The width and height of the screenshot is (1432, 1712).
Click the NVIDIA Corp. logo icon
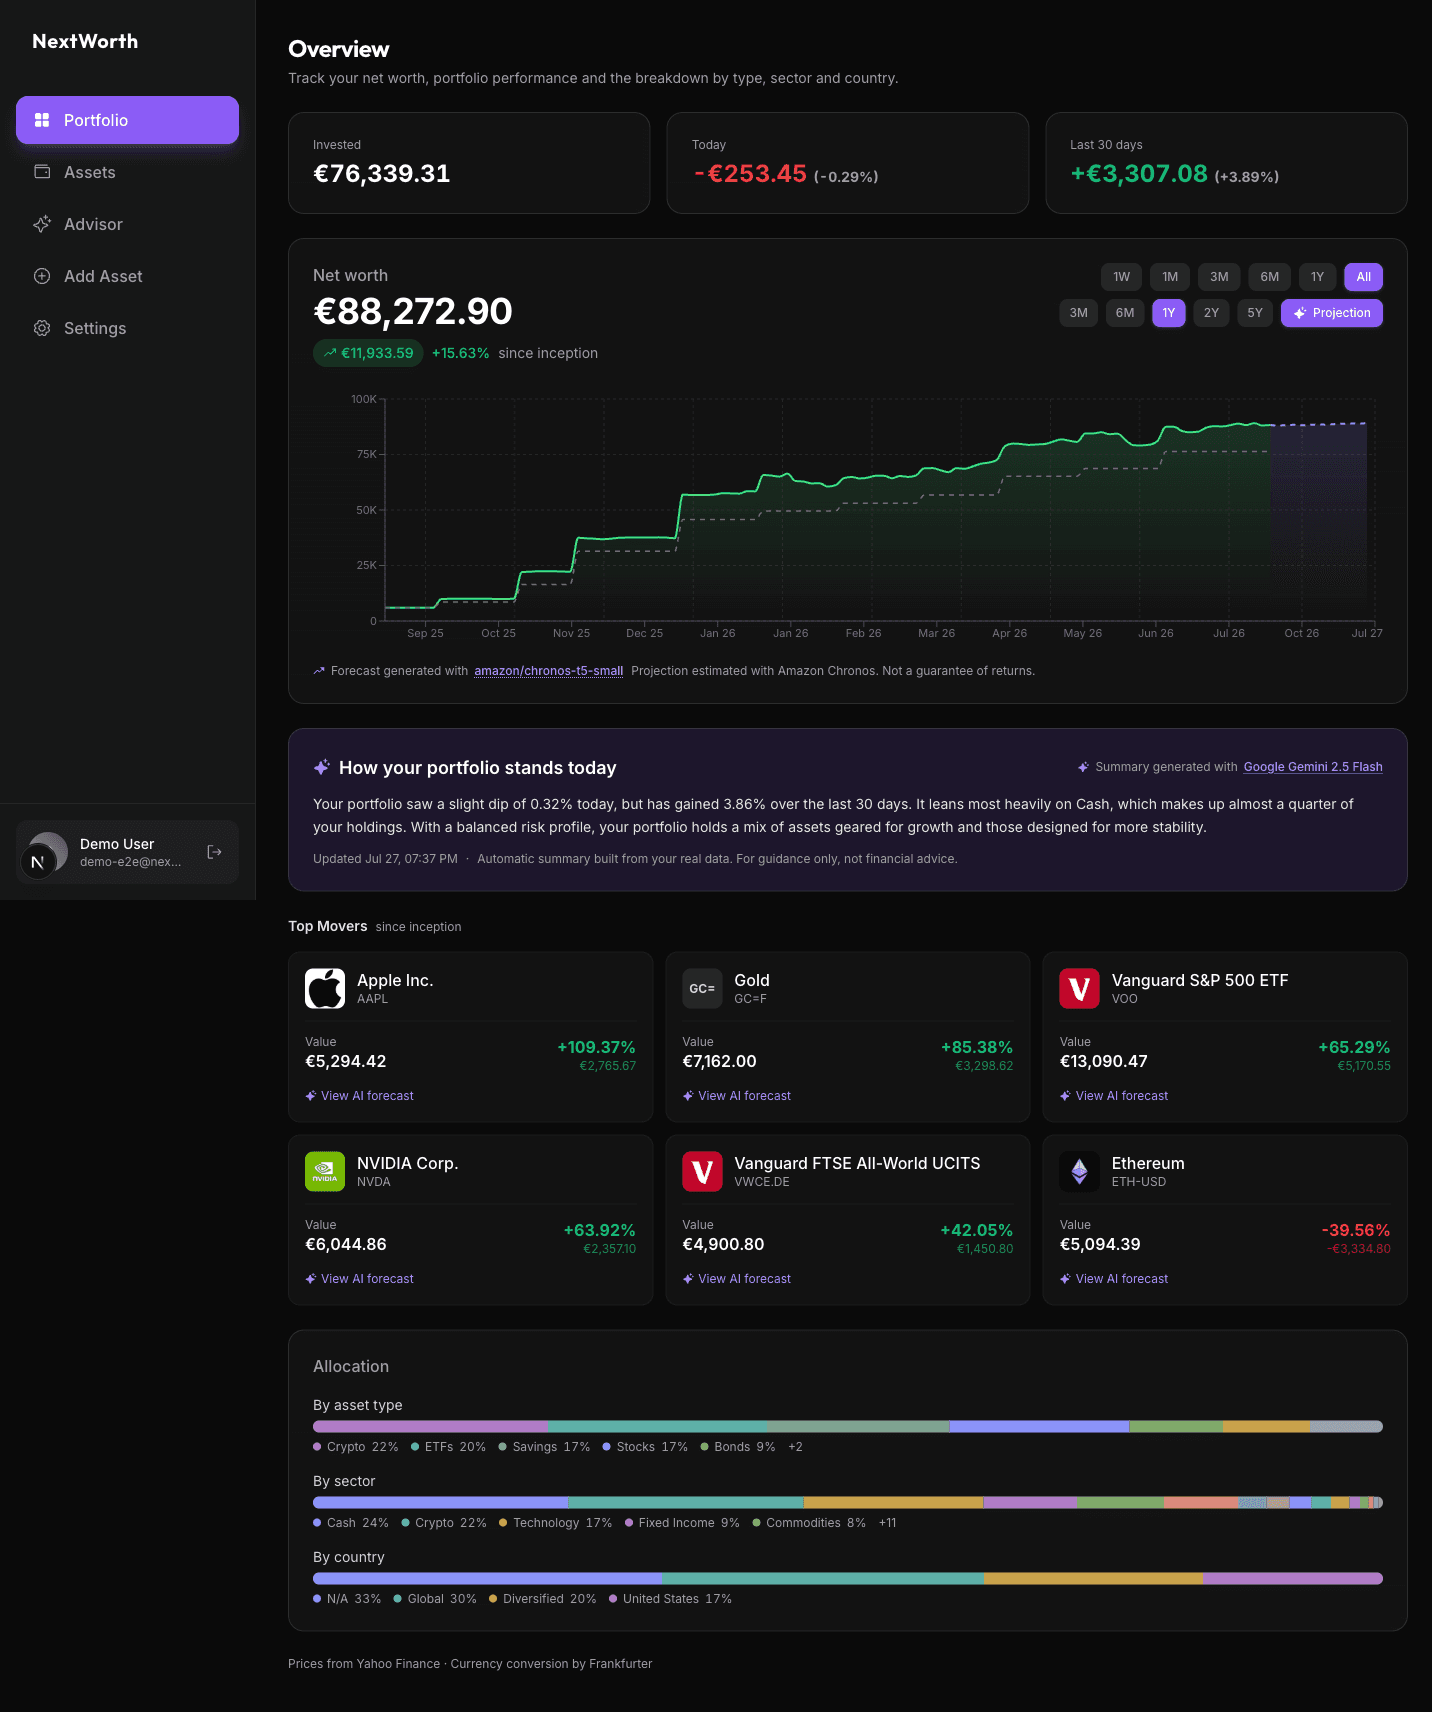[325, 1171]
